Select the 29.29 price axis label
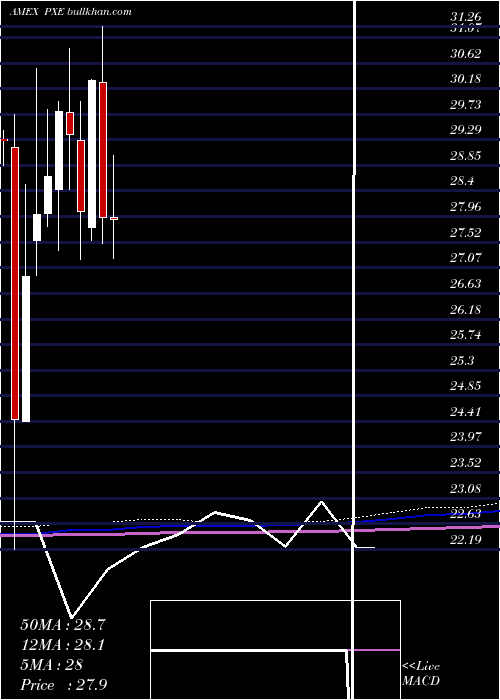The height and width of the screenshot is (700, 500). [466, 130]
